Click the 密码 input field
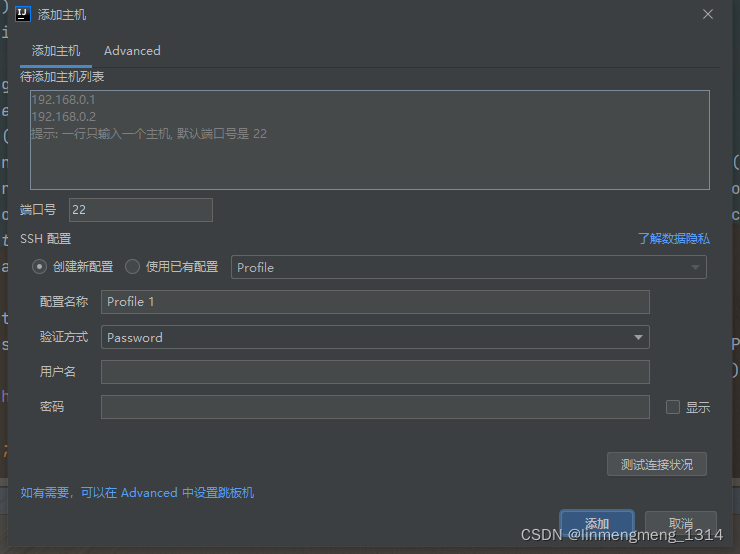740x554 pixels. click(x=375, y=407)
